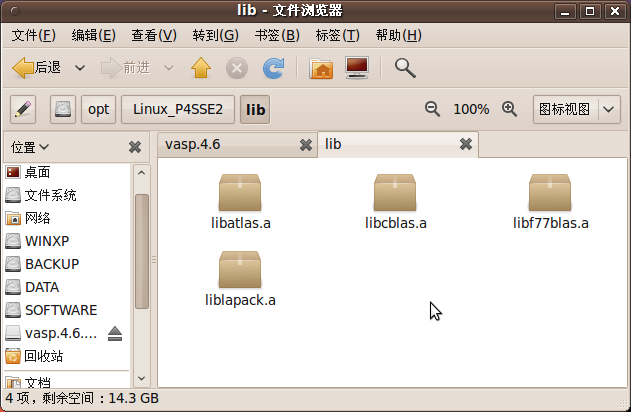Open the 帮助(H) menu
Image resolution: width=631 pixels, height=412 pixels.
coord(398,35)
